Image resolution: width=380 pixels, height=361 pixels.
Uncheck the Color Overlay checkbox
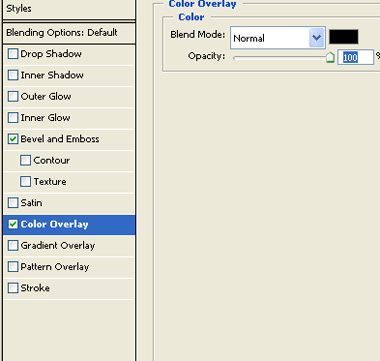[x=13, y=224]
